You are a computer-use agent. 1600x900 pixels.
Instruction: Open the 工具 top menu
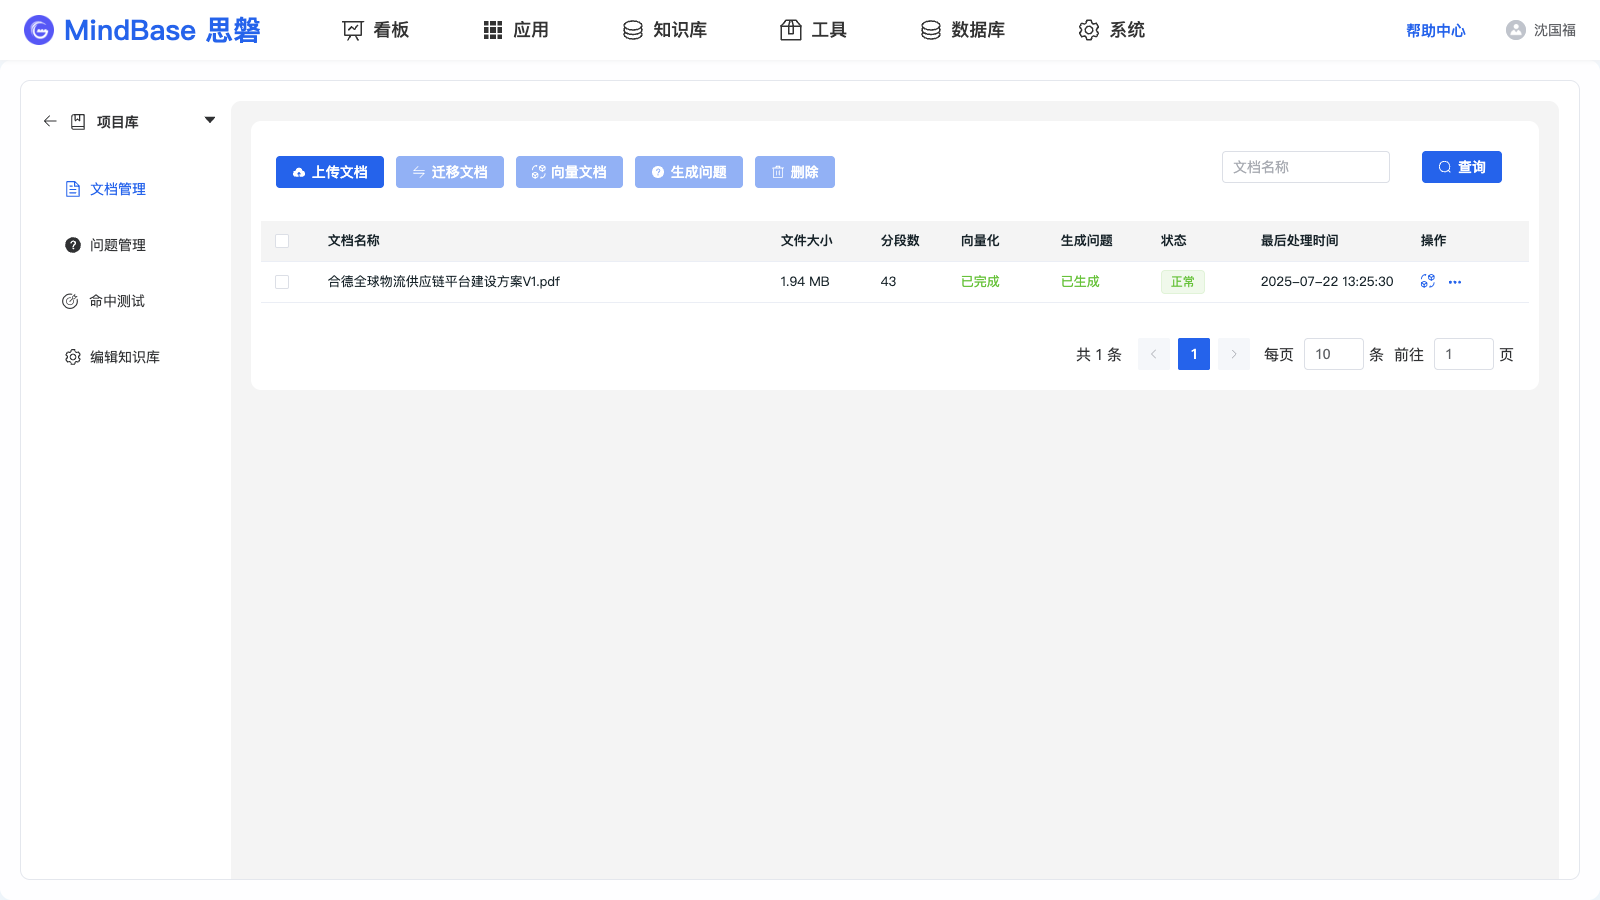pyautogui.click(x=813, y=30)
